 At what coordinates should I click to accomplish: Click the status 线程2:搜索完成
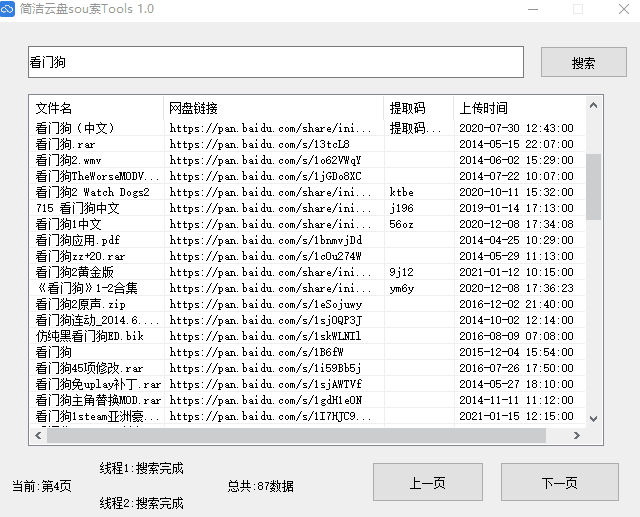click(x=141, y=503)
